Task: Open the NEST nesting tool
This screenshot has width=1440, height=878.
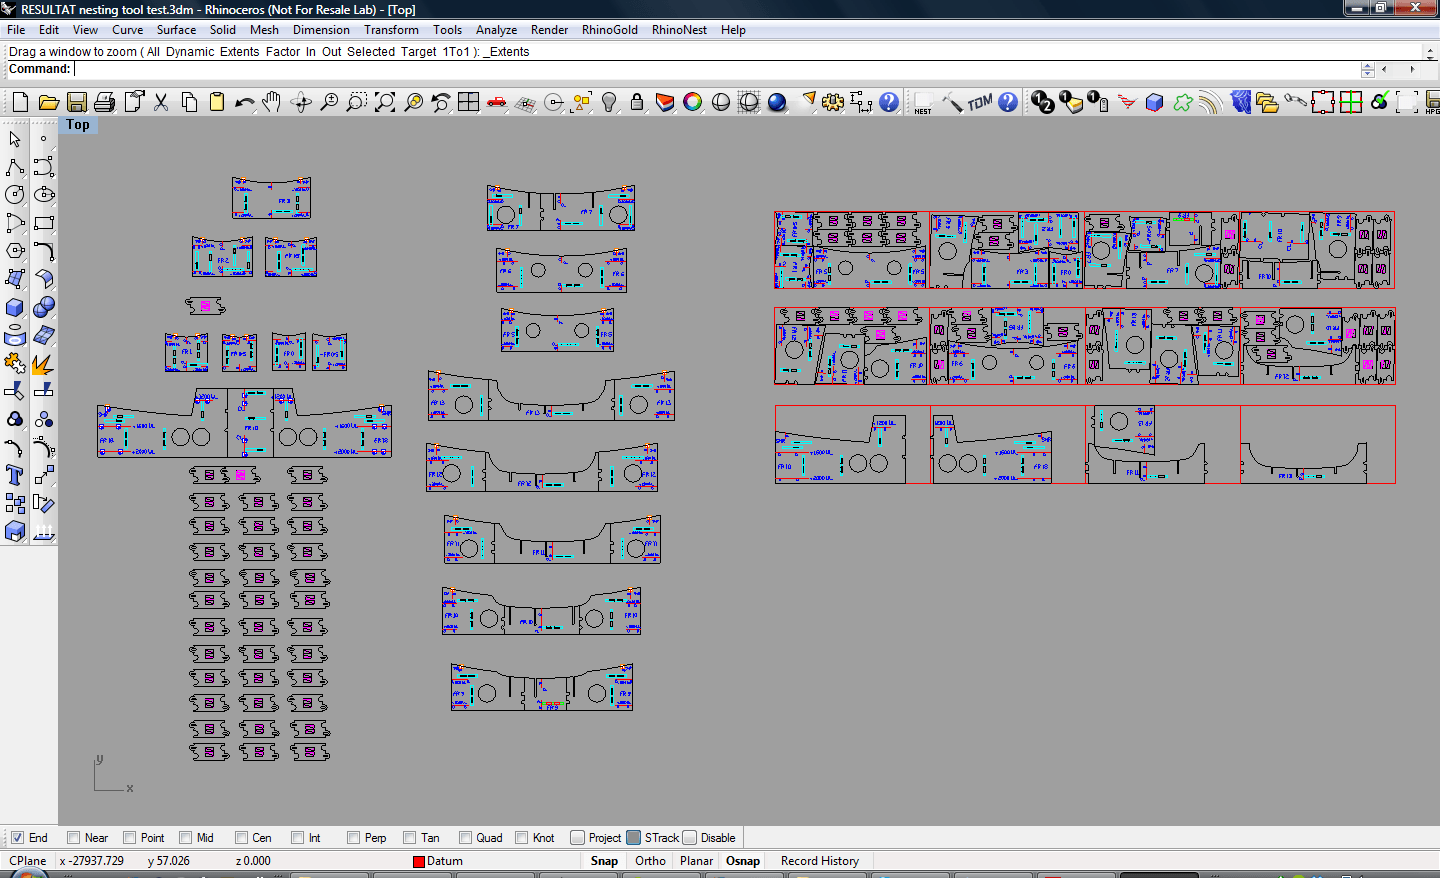Action: click(x=922, y=103)
